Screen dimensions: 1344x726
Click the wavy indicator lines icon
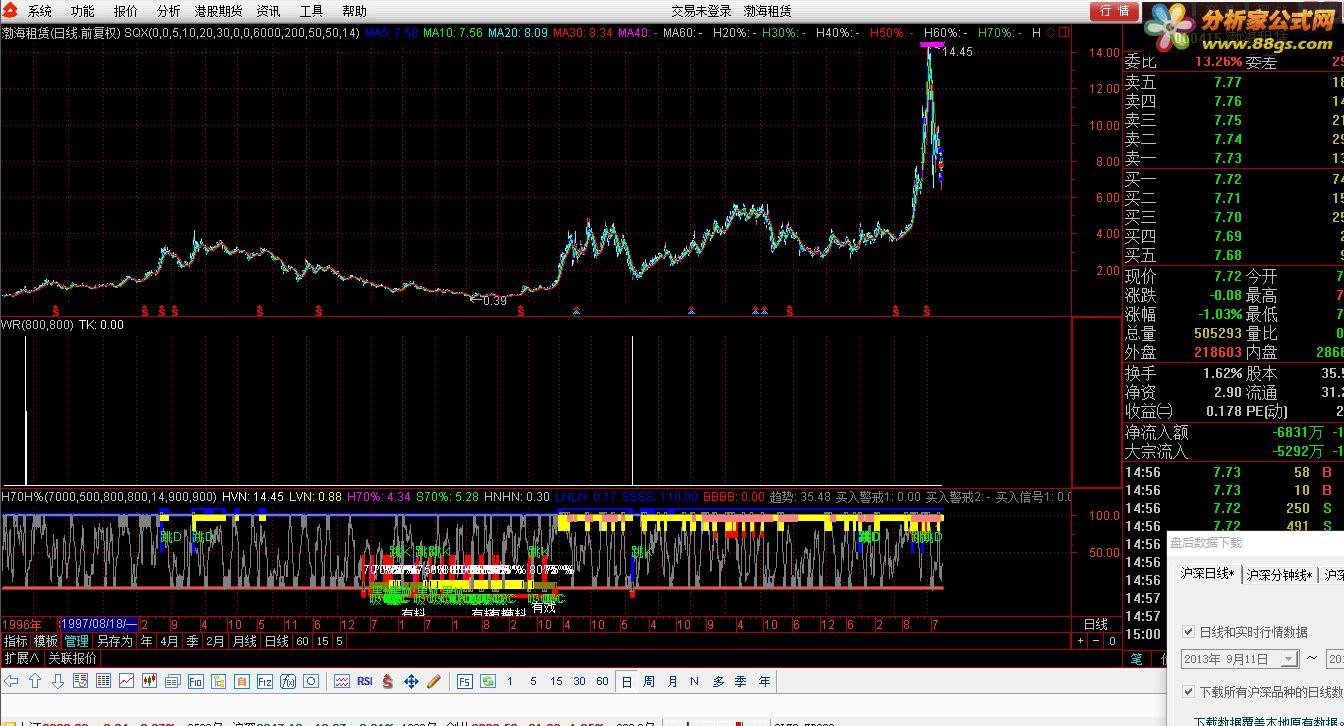342,681
